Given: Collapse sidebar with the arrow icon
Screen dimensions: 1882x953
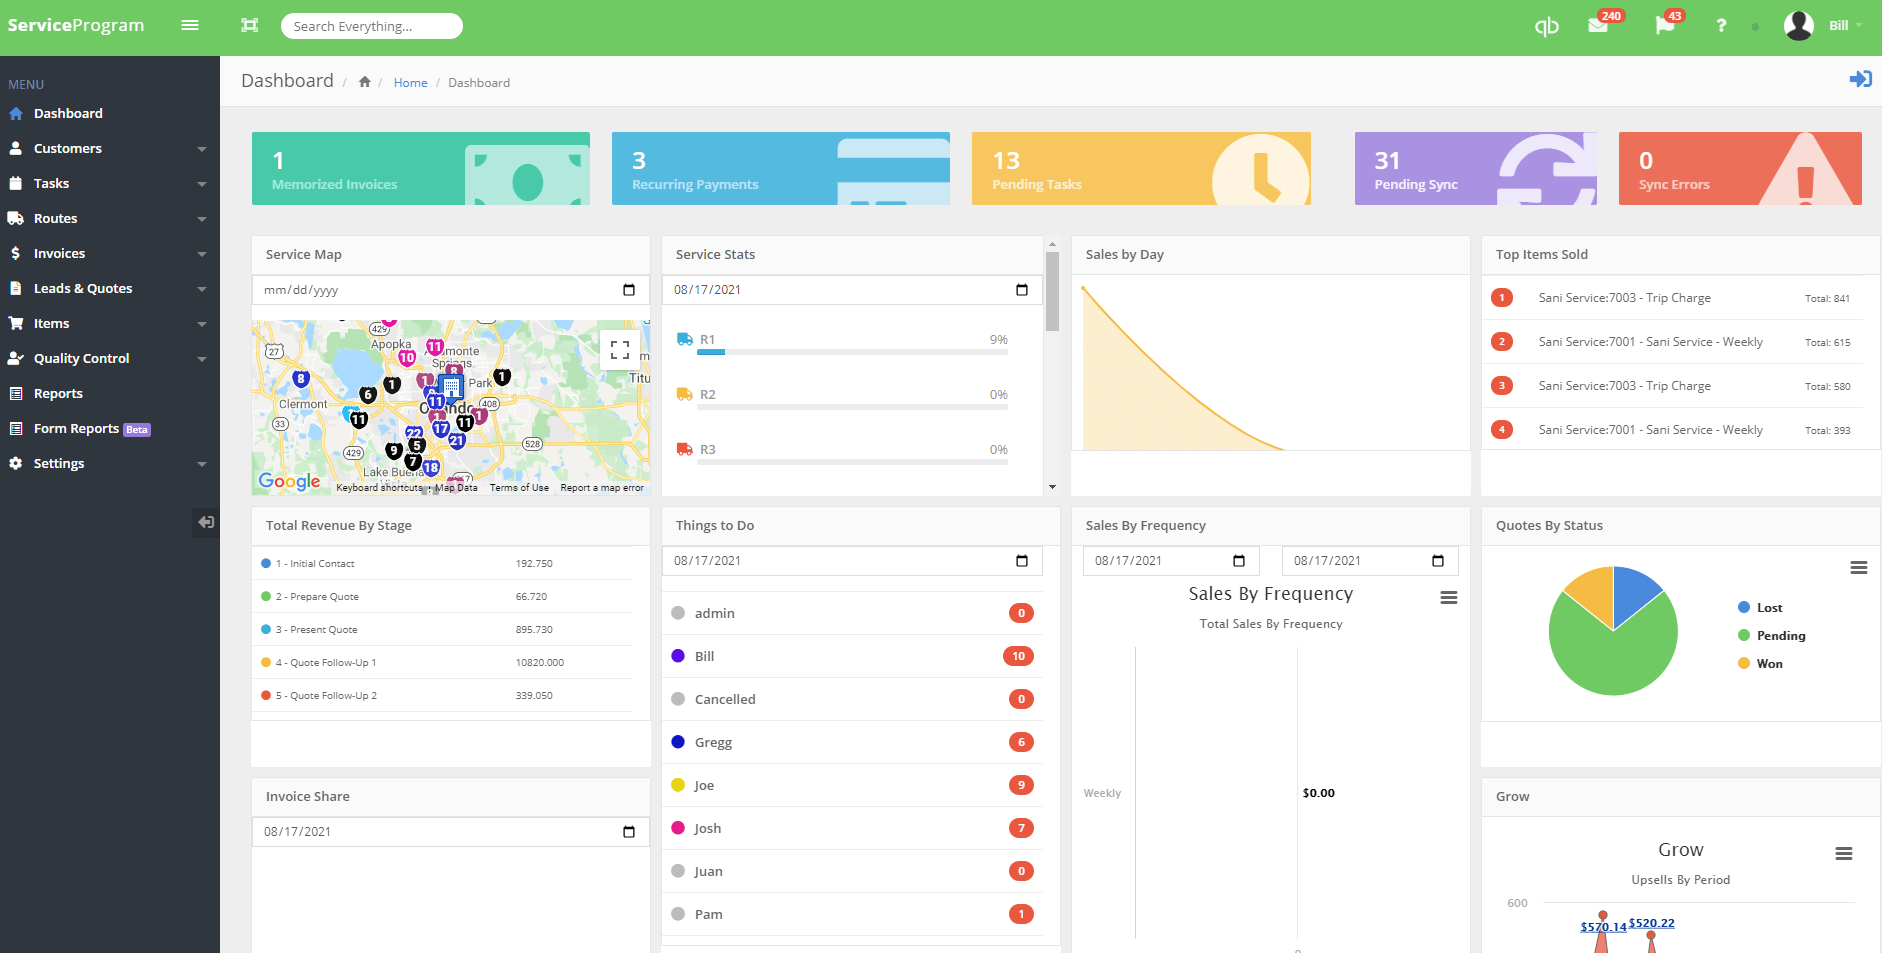Looking at the screenshot, I should point(206,522).
